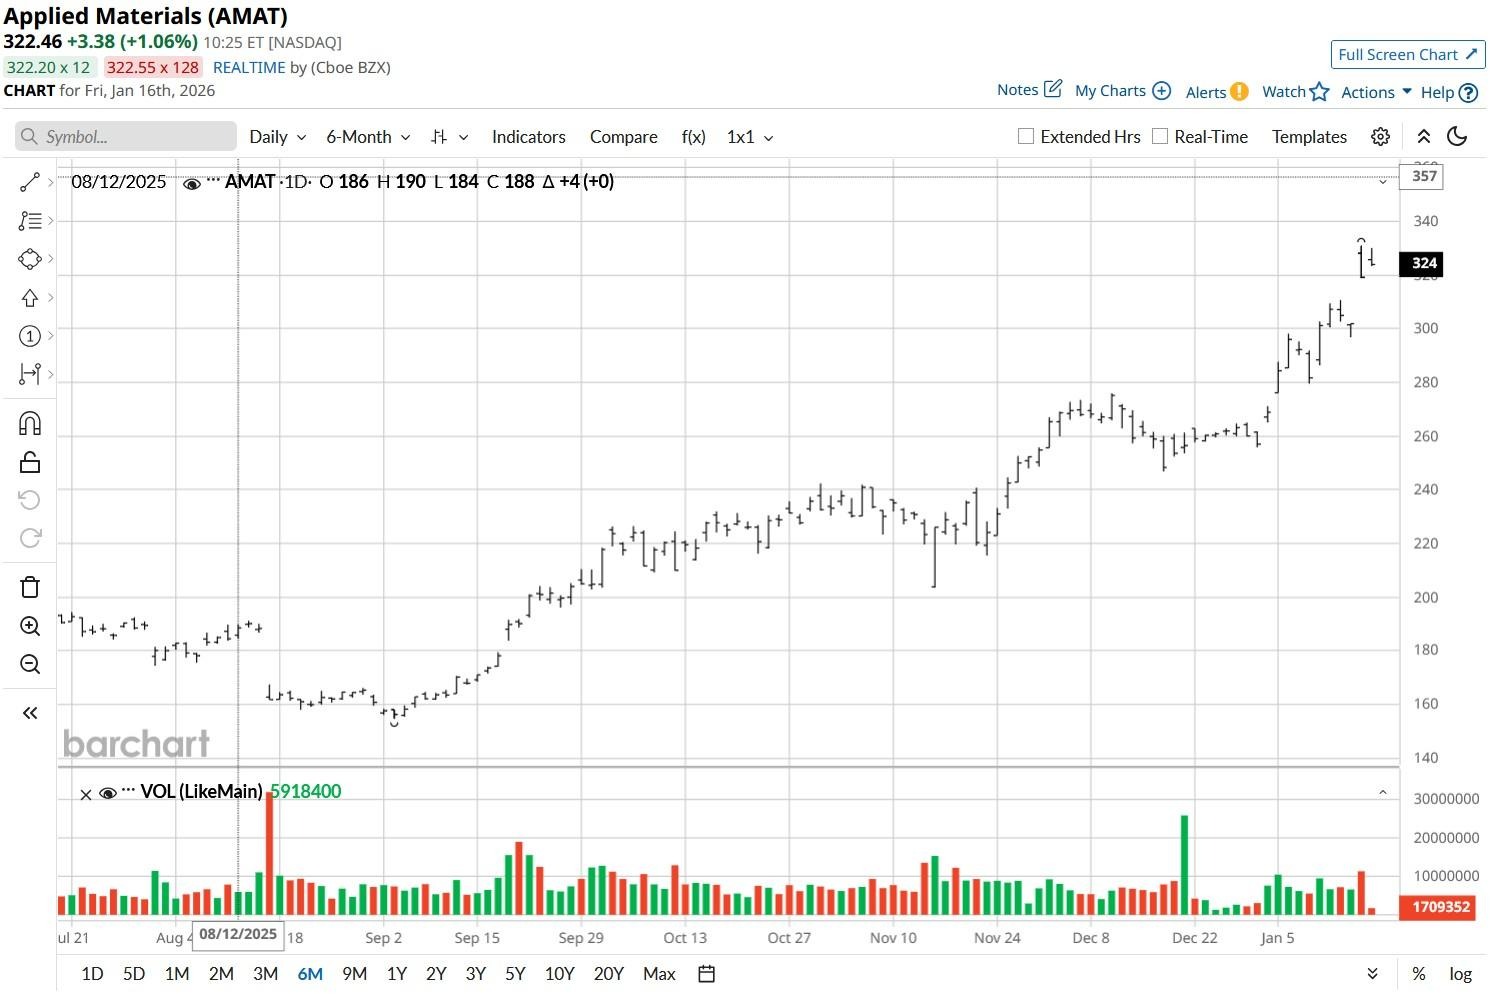Set chart range to 3M

[265, 974]
